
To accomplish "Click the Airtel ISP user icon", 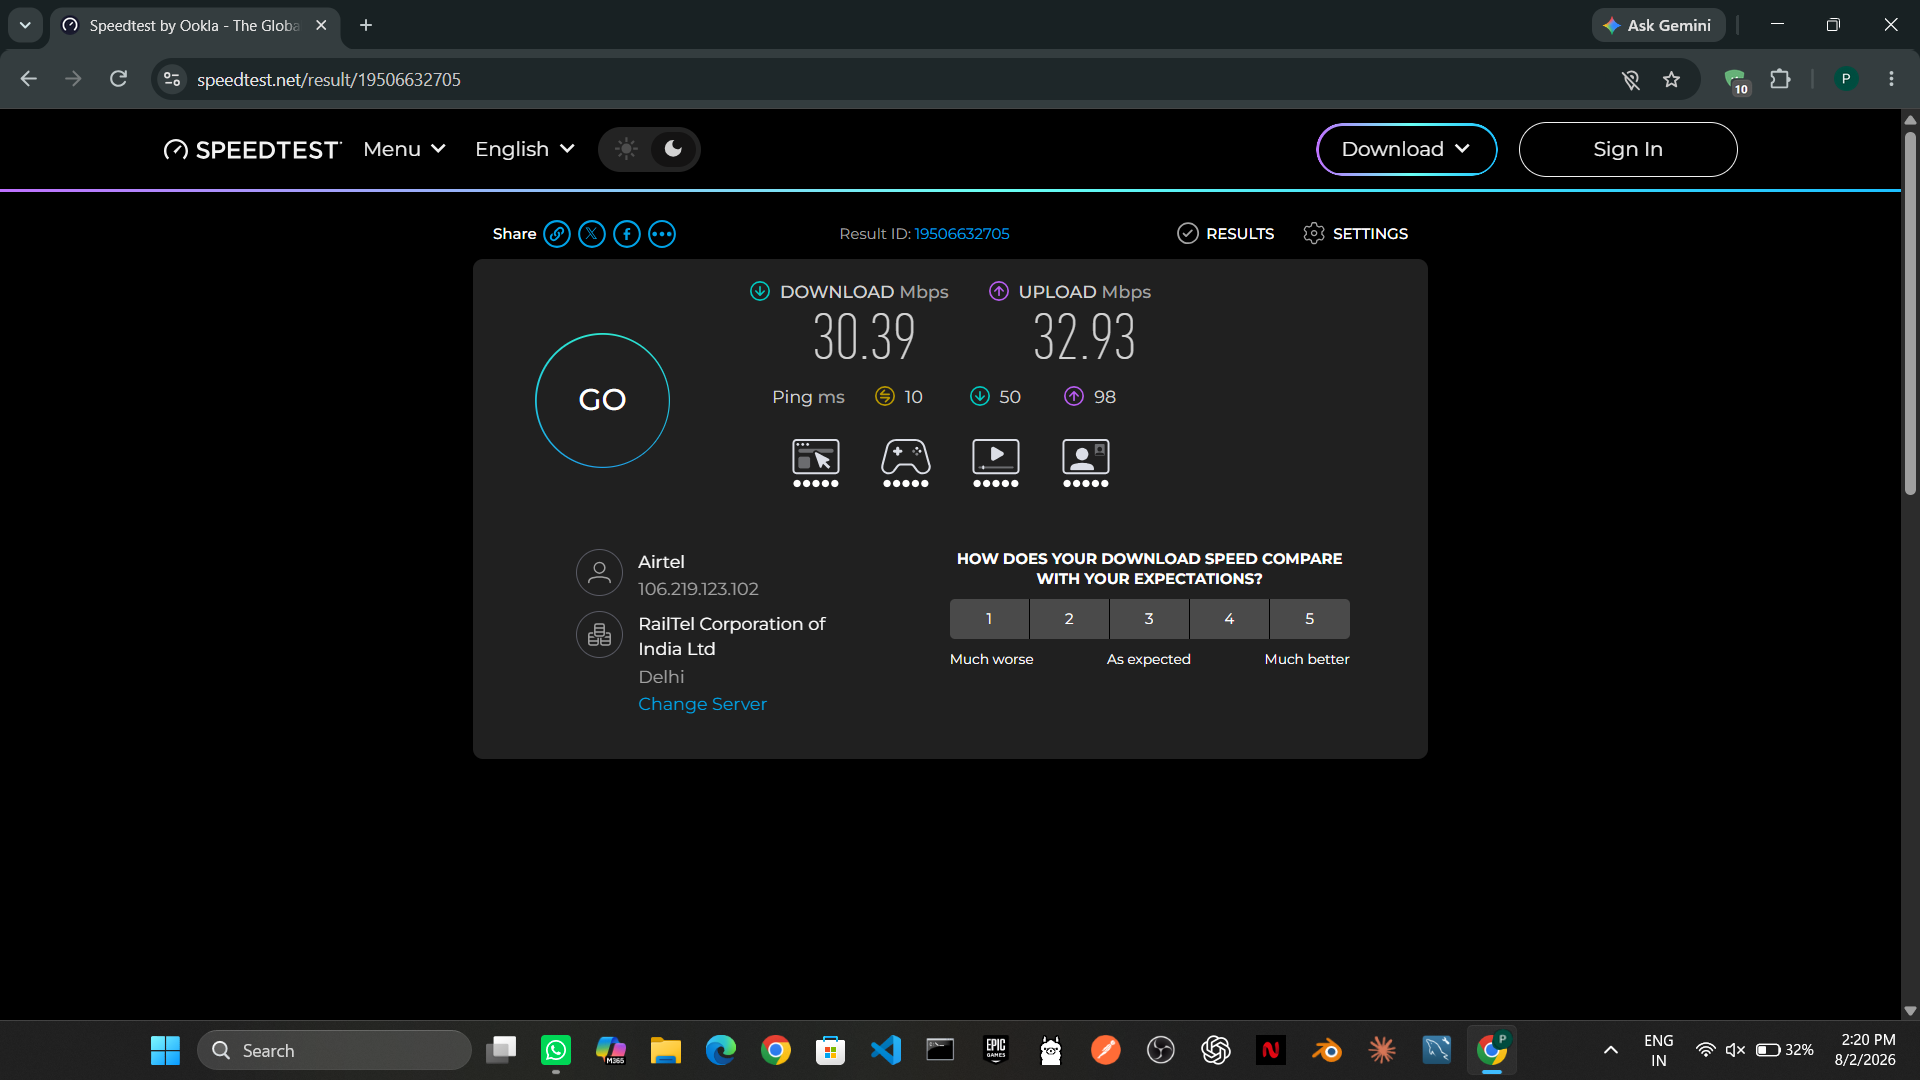I will click(599, 573).
